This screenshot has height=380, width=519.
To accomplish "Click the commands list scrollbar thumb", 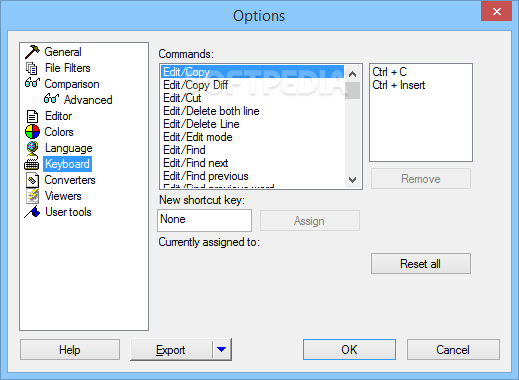I will coord(352,90).
